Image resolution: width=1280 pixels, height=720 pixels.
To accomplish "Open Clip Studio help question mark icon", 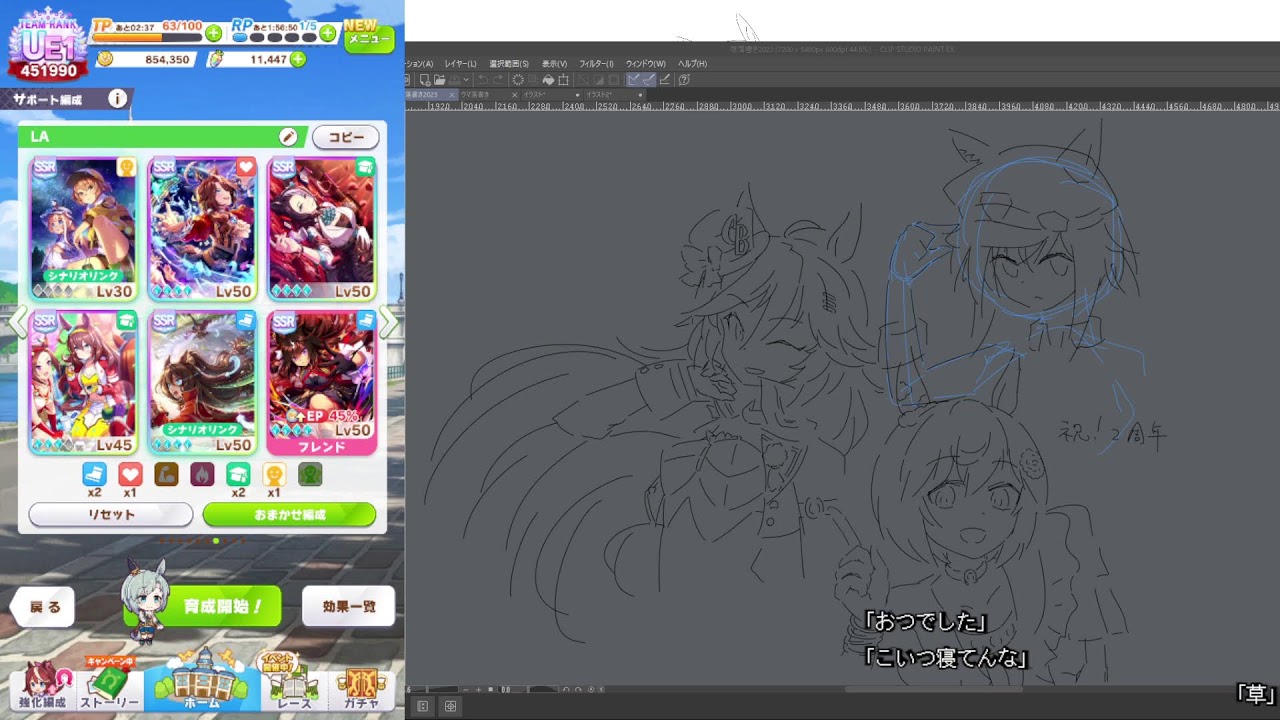I will (684, 80).
